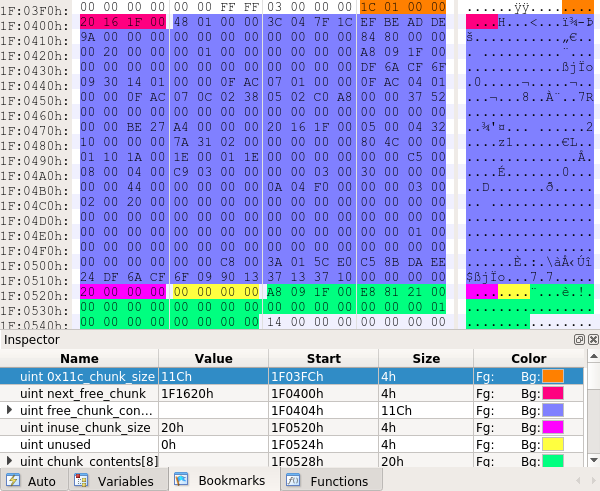Click offset label 1F:0520h
The image size is (600, 491).
[34, 295]
